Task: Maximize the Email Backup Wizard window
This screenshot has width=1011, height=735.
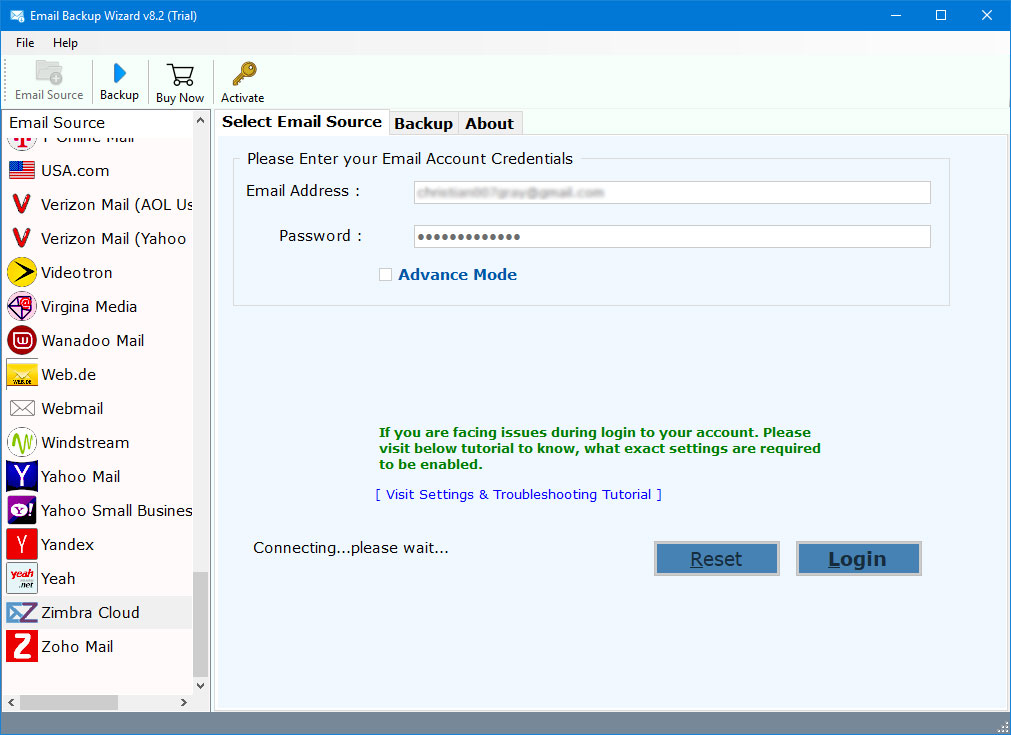Action: pyautogui.click(x=941, y=15)
